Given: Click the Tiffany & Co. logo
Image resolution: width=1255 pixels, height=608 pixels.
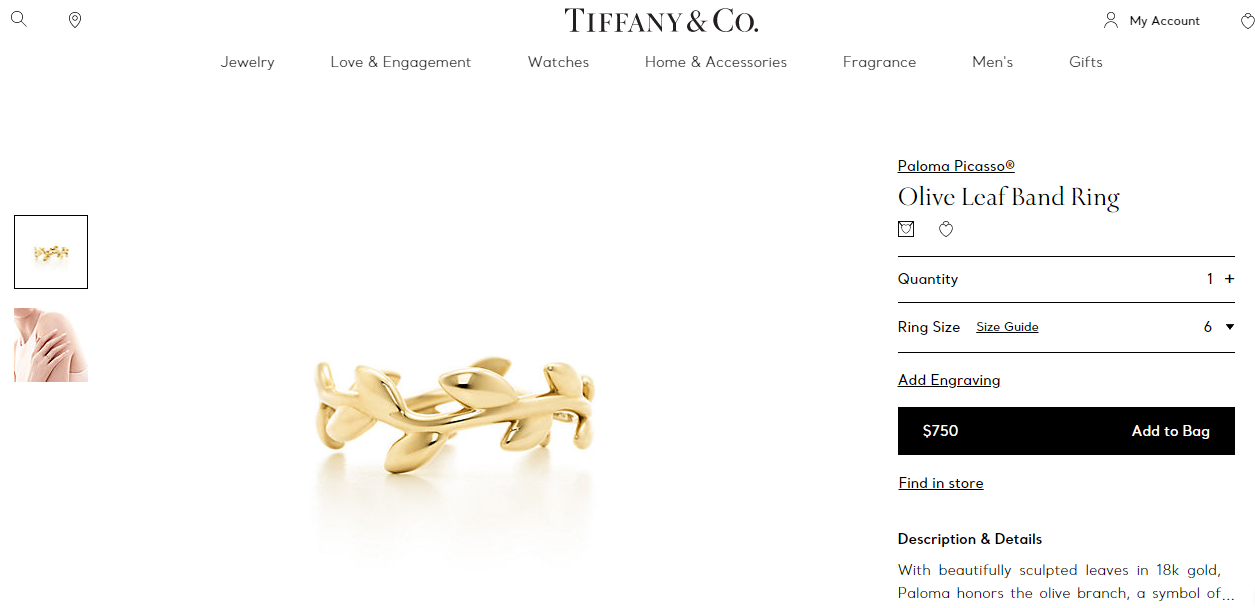Looking at the screenshot, I should click(x=661, y=20).
